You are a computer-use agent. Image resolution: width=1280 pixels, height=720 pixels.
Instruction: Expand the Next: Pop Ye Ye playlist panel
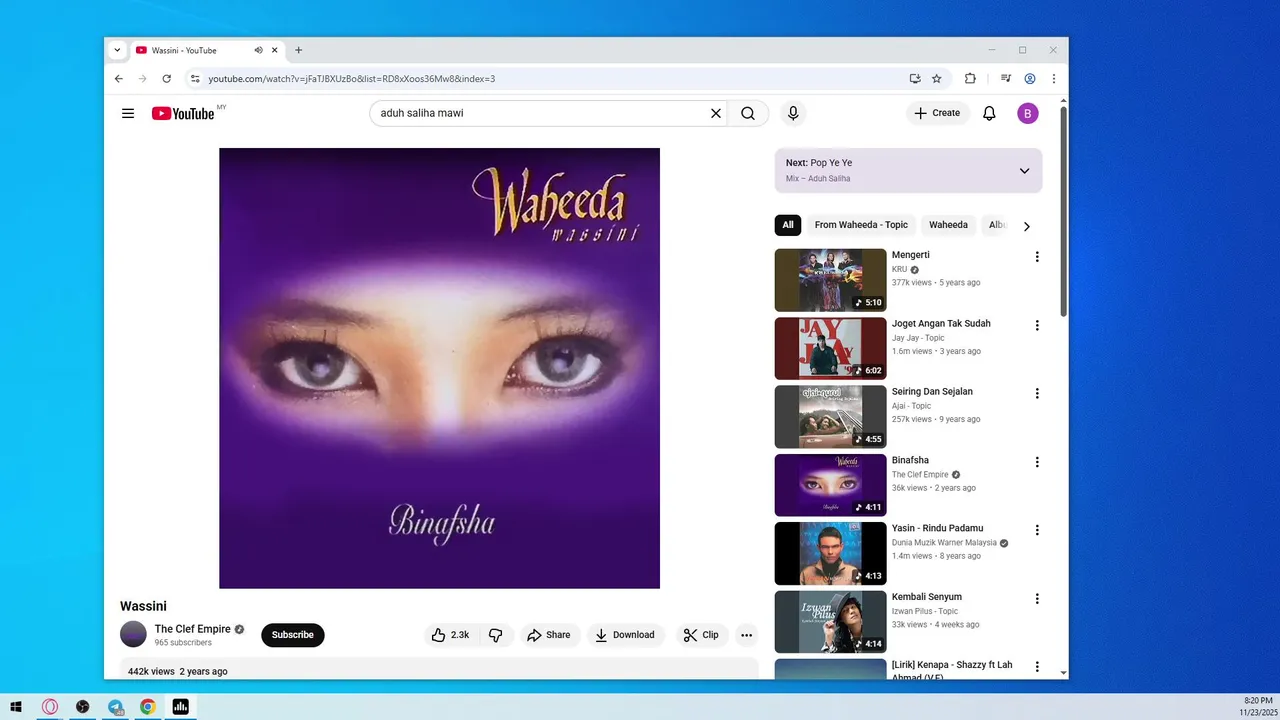[x=1024, y=171]
